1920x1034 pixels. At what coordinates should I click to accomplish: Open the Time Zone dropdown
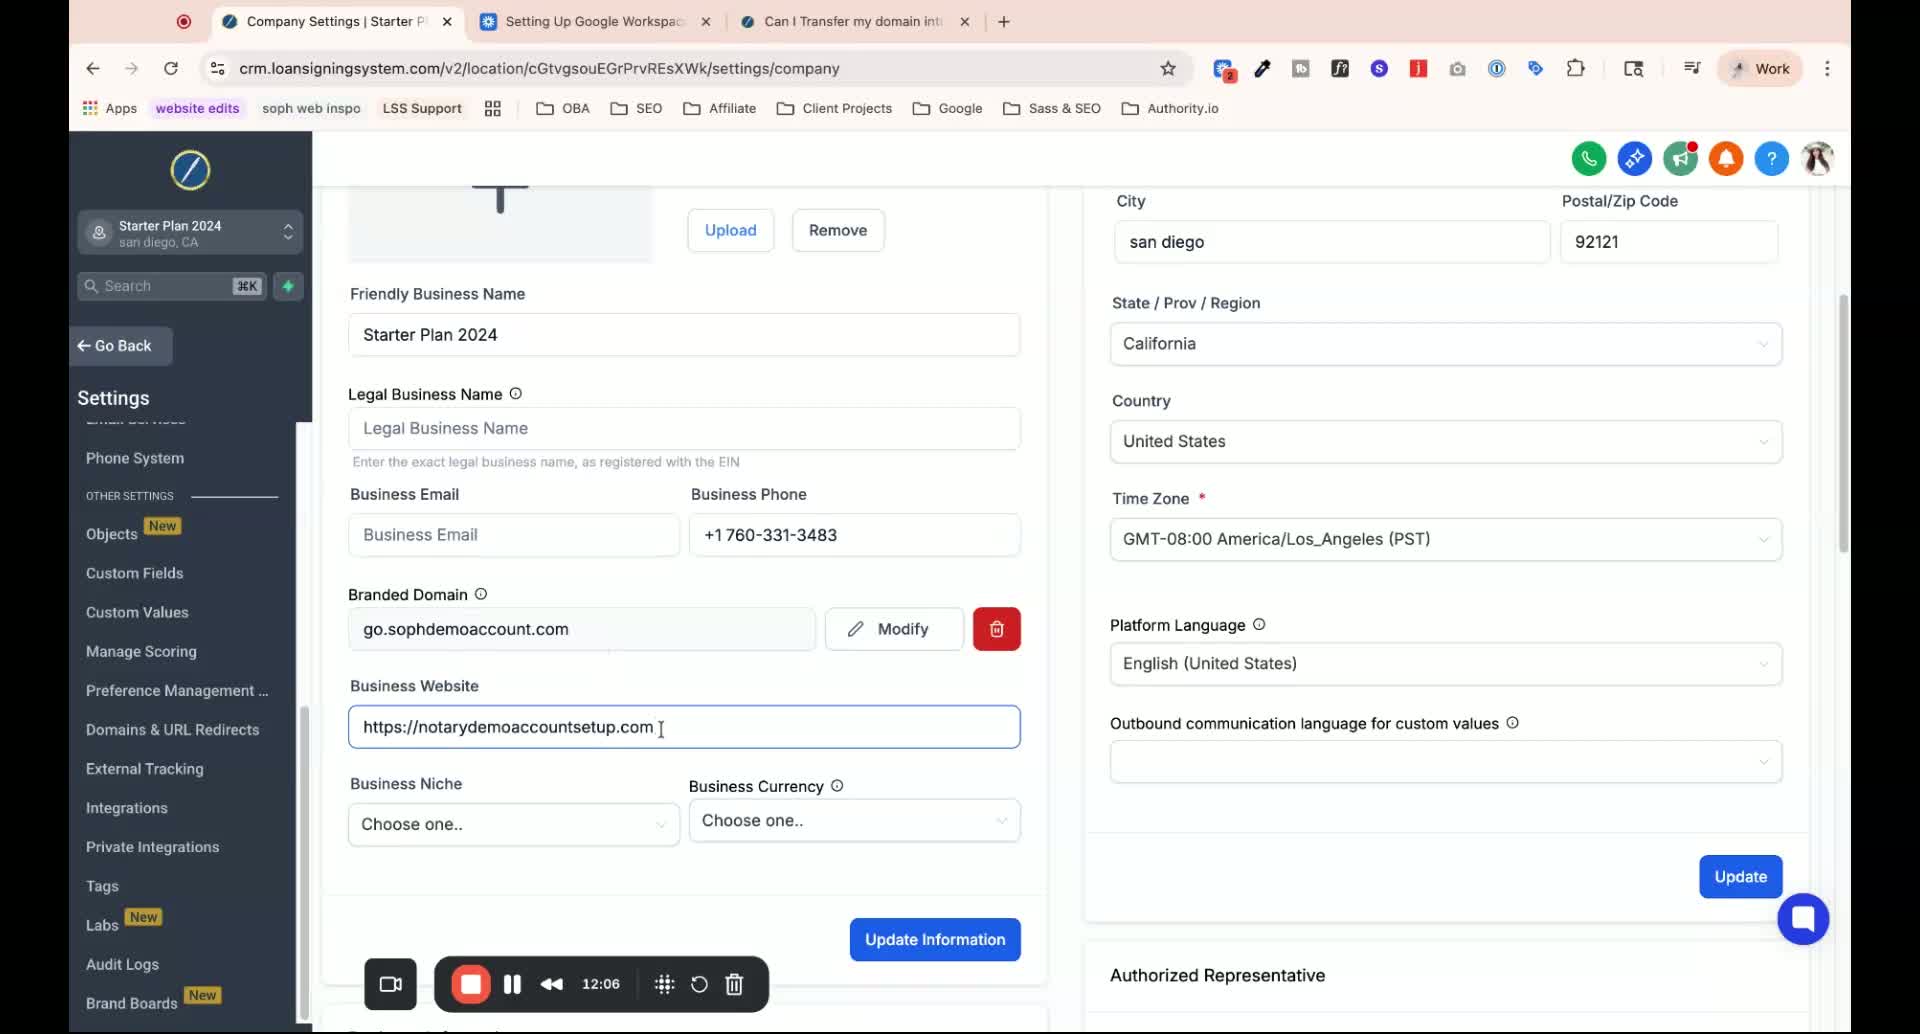tap(1445, 540)
